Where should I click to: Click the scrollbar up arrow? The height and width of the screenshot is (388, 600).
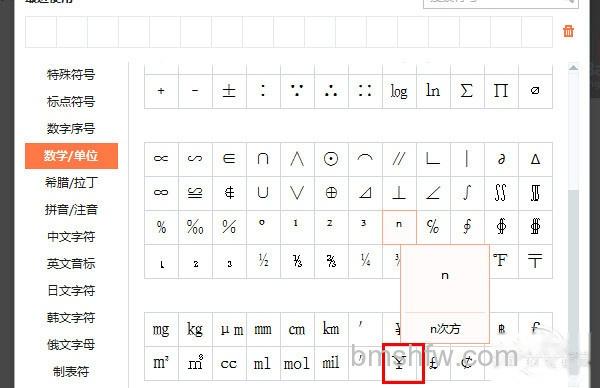(x=573, y=68)
